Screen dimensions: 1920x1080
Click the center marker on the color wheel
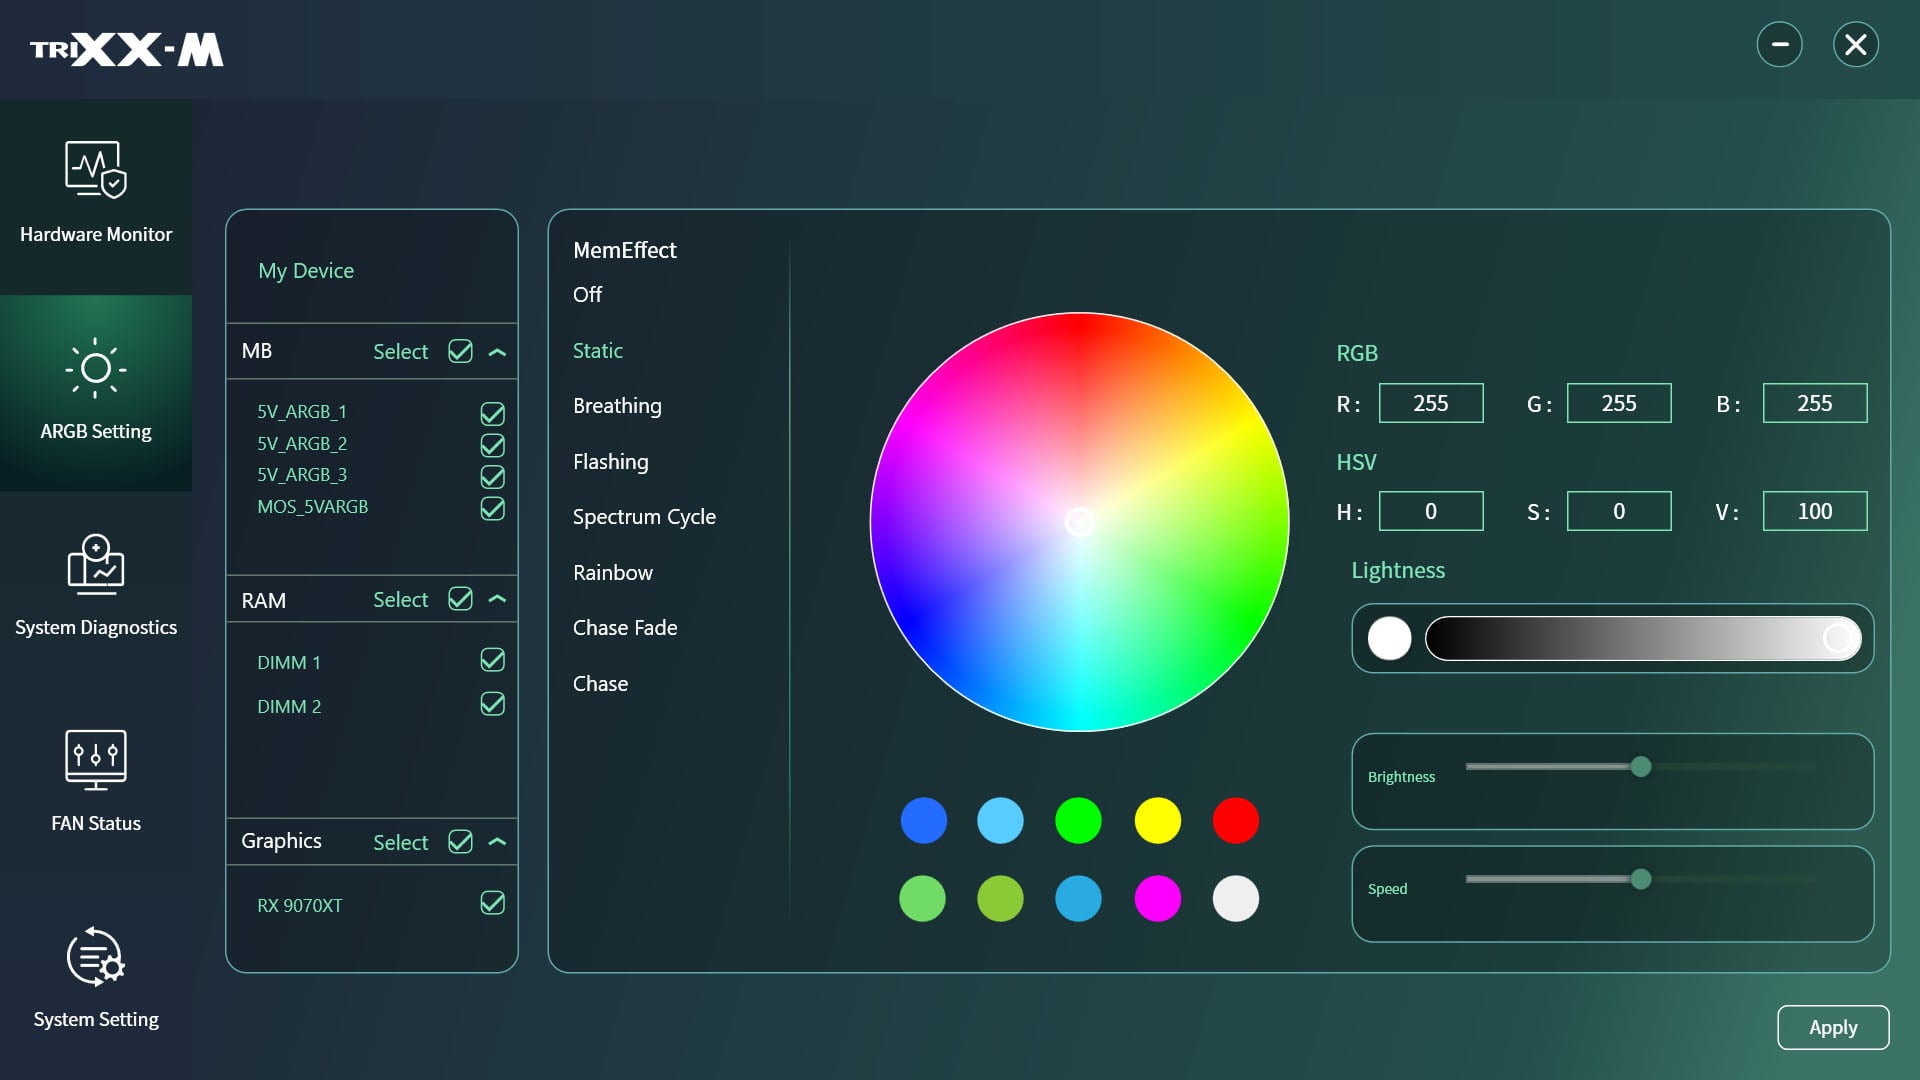[1080, 522]
